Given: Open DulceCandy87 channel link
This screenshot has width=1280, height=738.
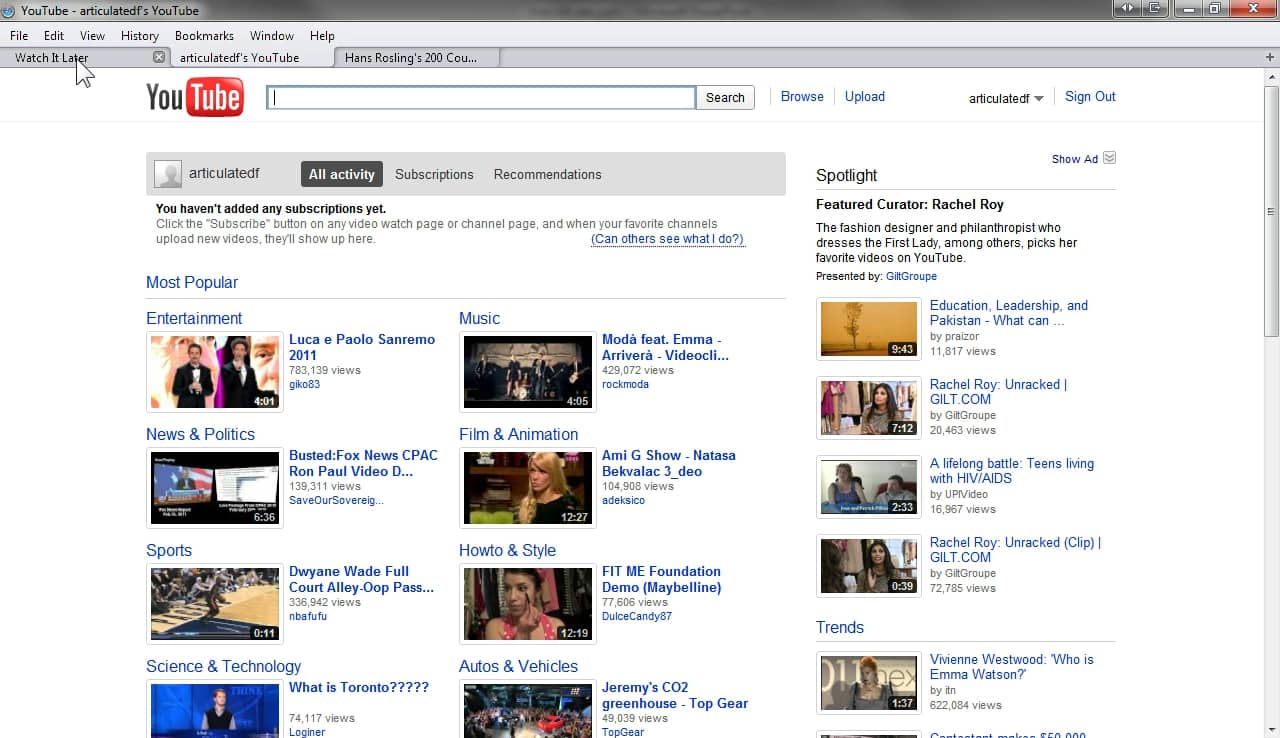Looking at the screenshot, I should pyautogui.click(x=637, y=616).
